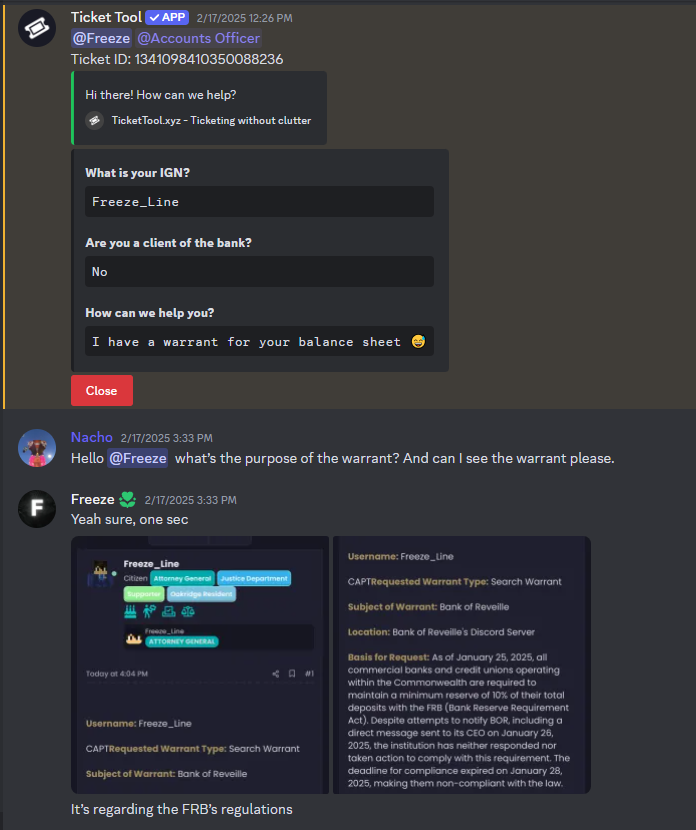
Task: Open the right warrant details screenshot
Action: point(462,665)
